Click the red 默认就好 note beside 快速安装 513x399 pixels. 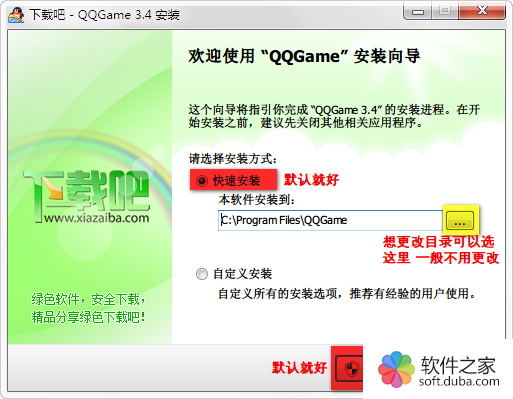(311, 180)
